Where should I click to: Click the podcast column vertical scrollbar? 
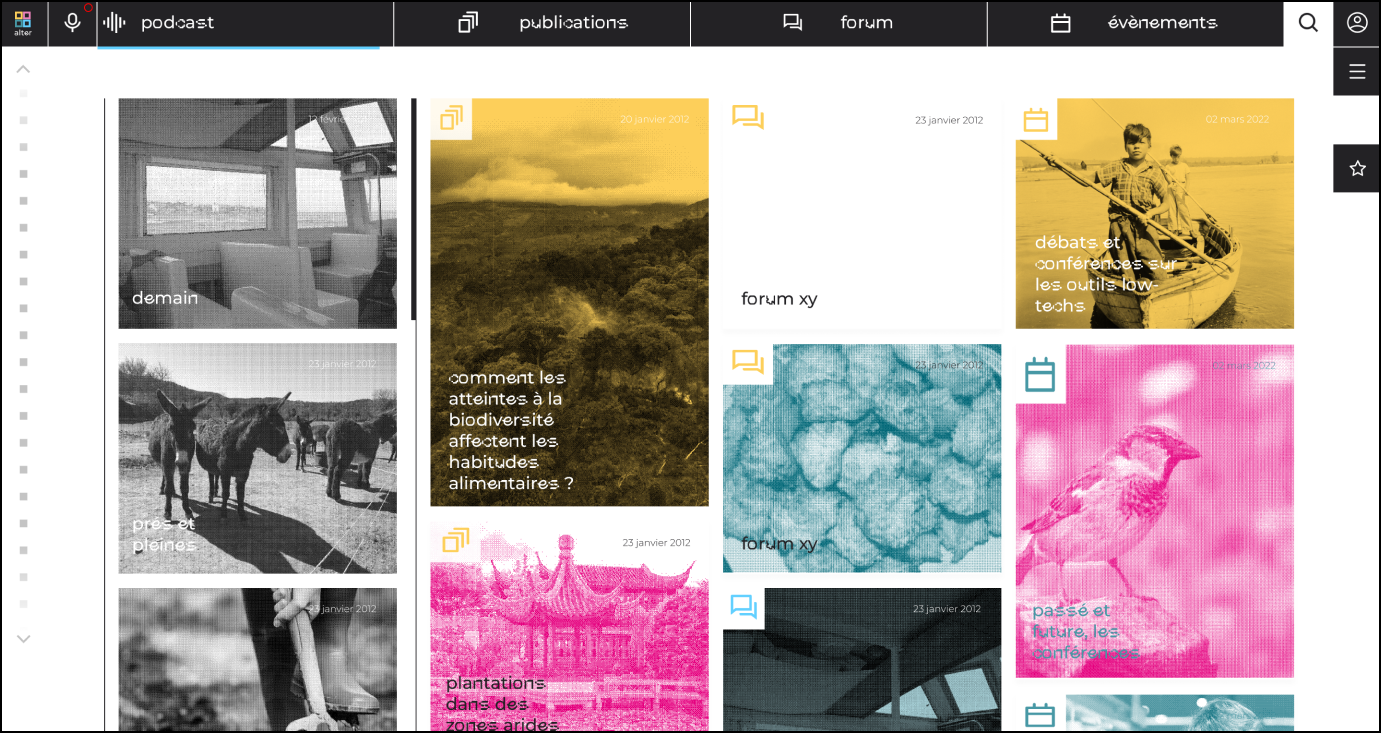point(413,208)
